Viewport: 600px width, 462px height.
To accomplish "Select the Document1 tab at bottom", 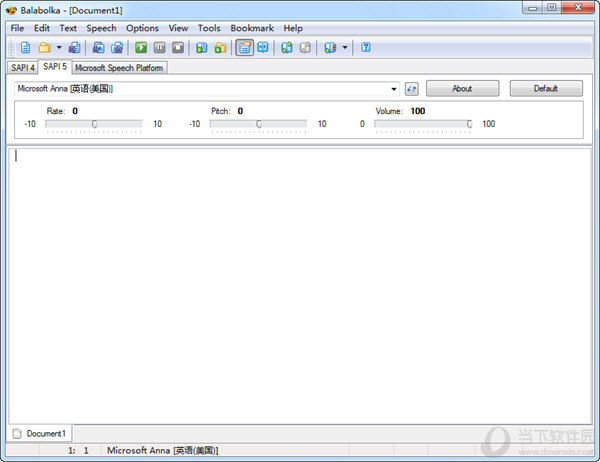I will pyautogui.click(x=40, y=434).
